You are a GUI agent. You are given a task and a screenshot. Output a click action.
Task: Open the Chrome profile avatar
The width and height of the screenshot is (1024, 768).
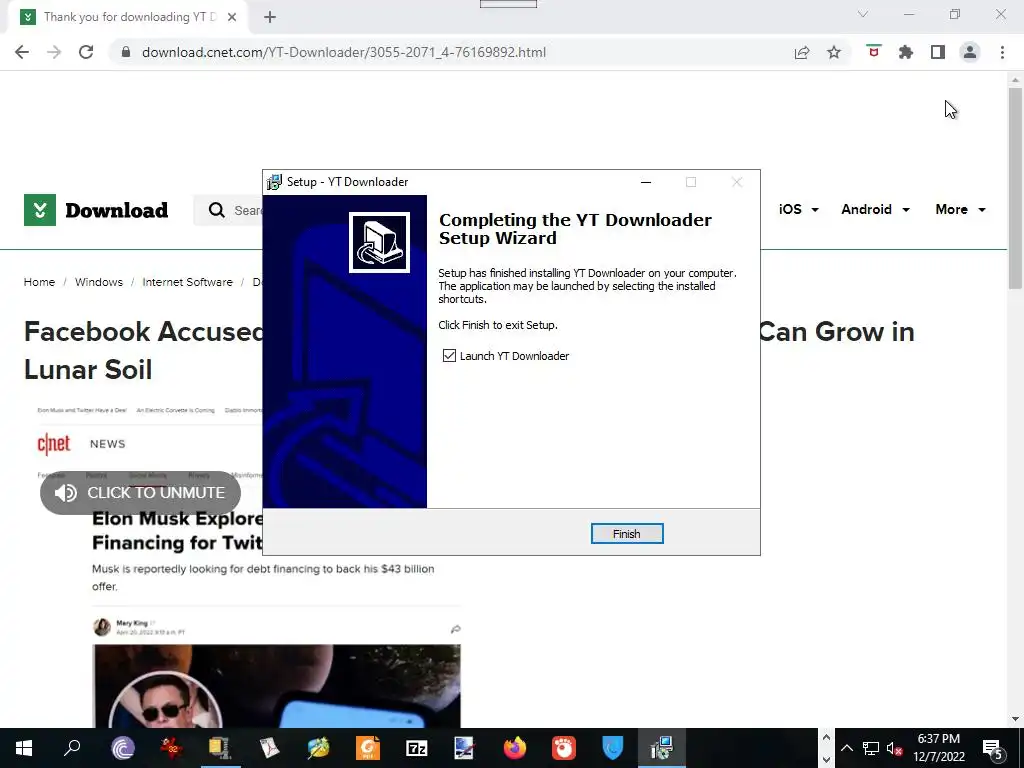click(x=970, y=52)
